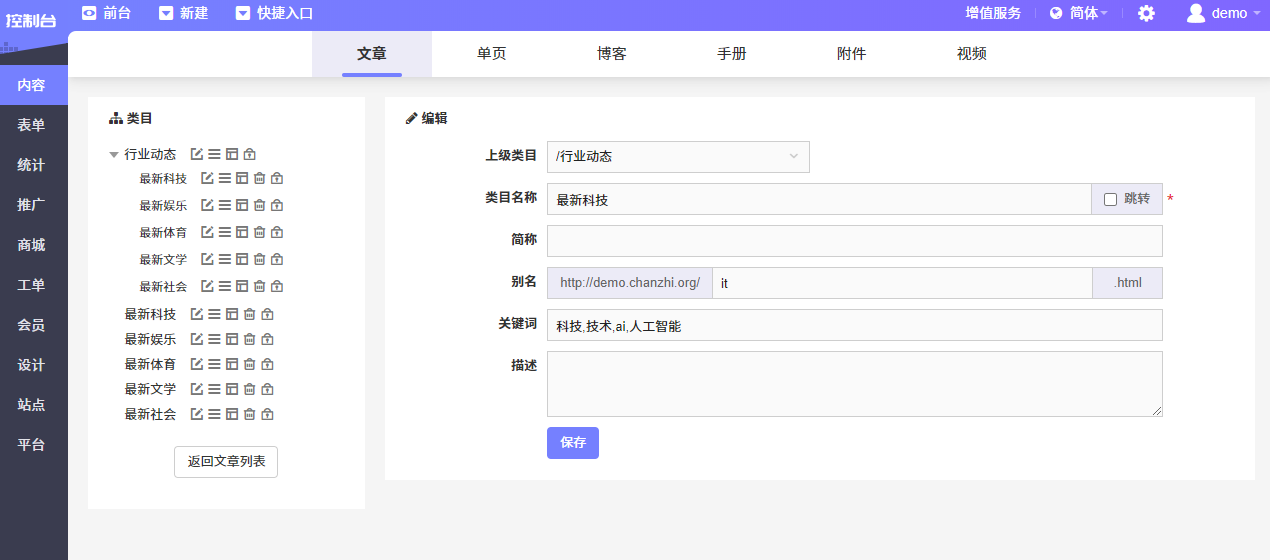Click the edit icon for indented 最新科技

click(207, 178)
